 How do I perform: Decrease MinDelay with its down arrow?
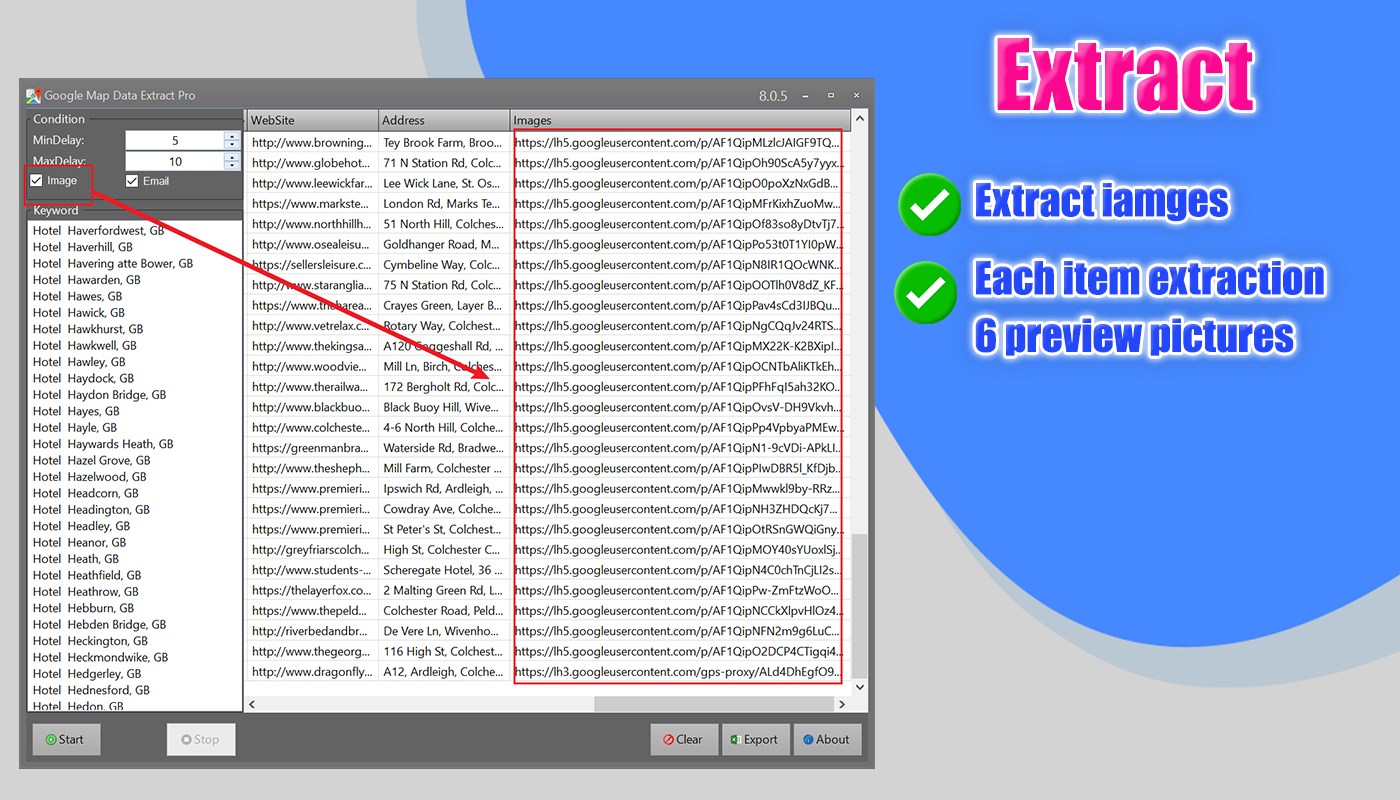(232, 146)
